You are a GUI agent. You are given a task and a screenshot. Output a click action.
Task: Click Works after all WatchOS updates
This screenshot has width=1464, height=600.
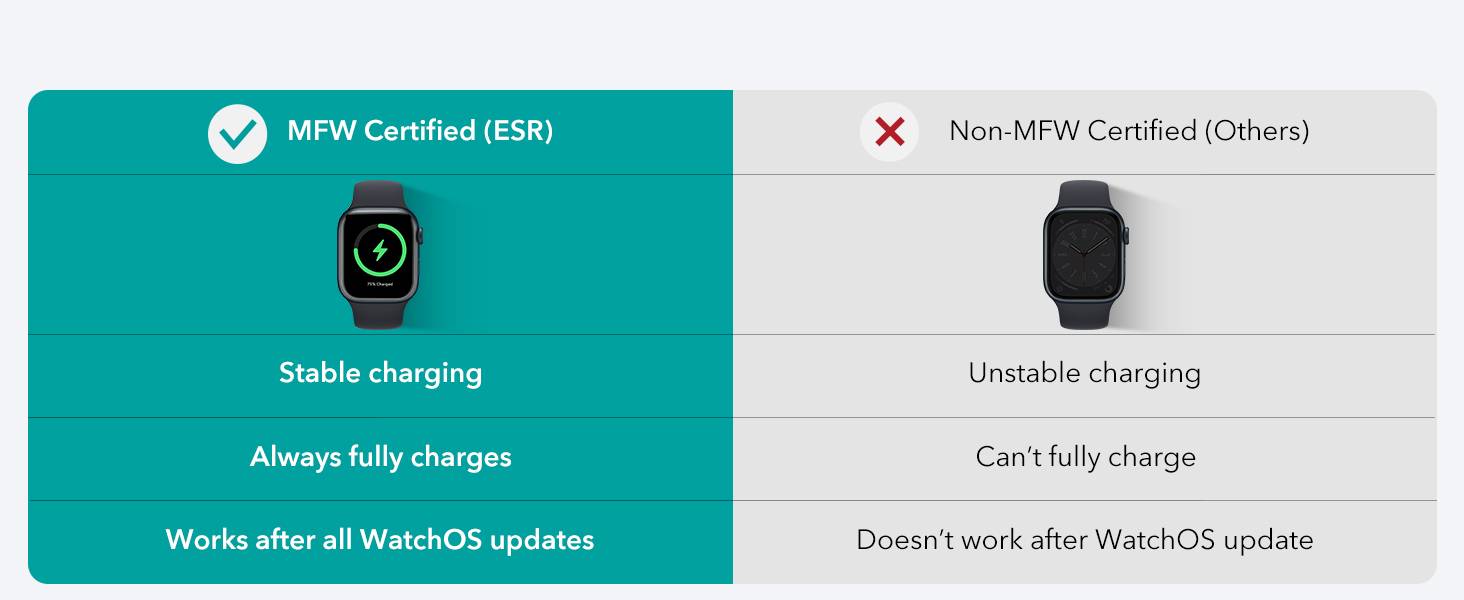(x=380, y=540)
